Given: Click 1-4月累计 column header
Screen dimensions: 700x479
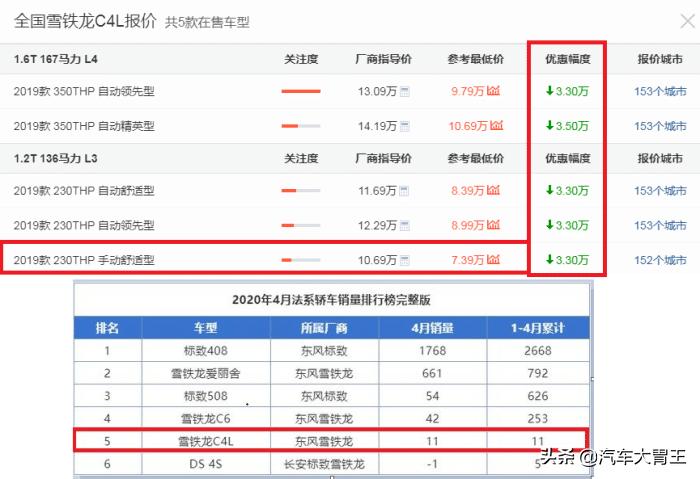Looking at the screenshot, I should pyautogui.click(x=538, y=328).
